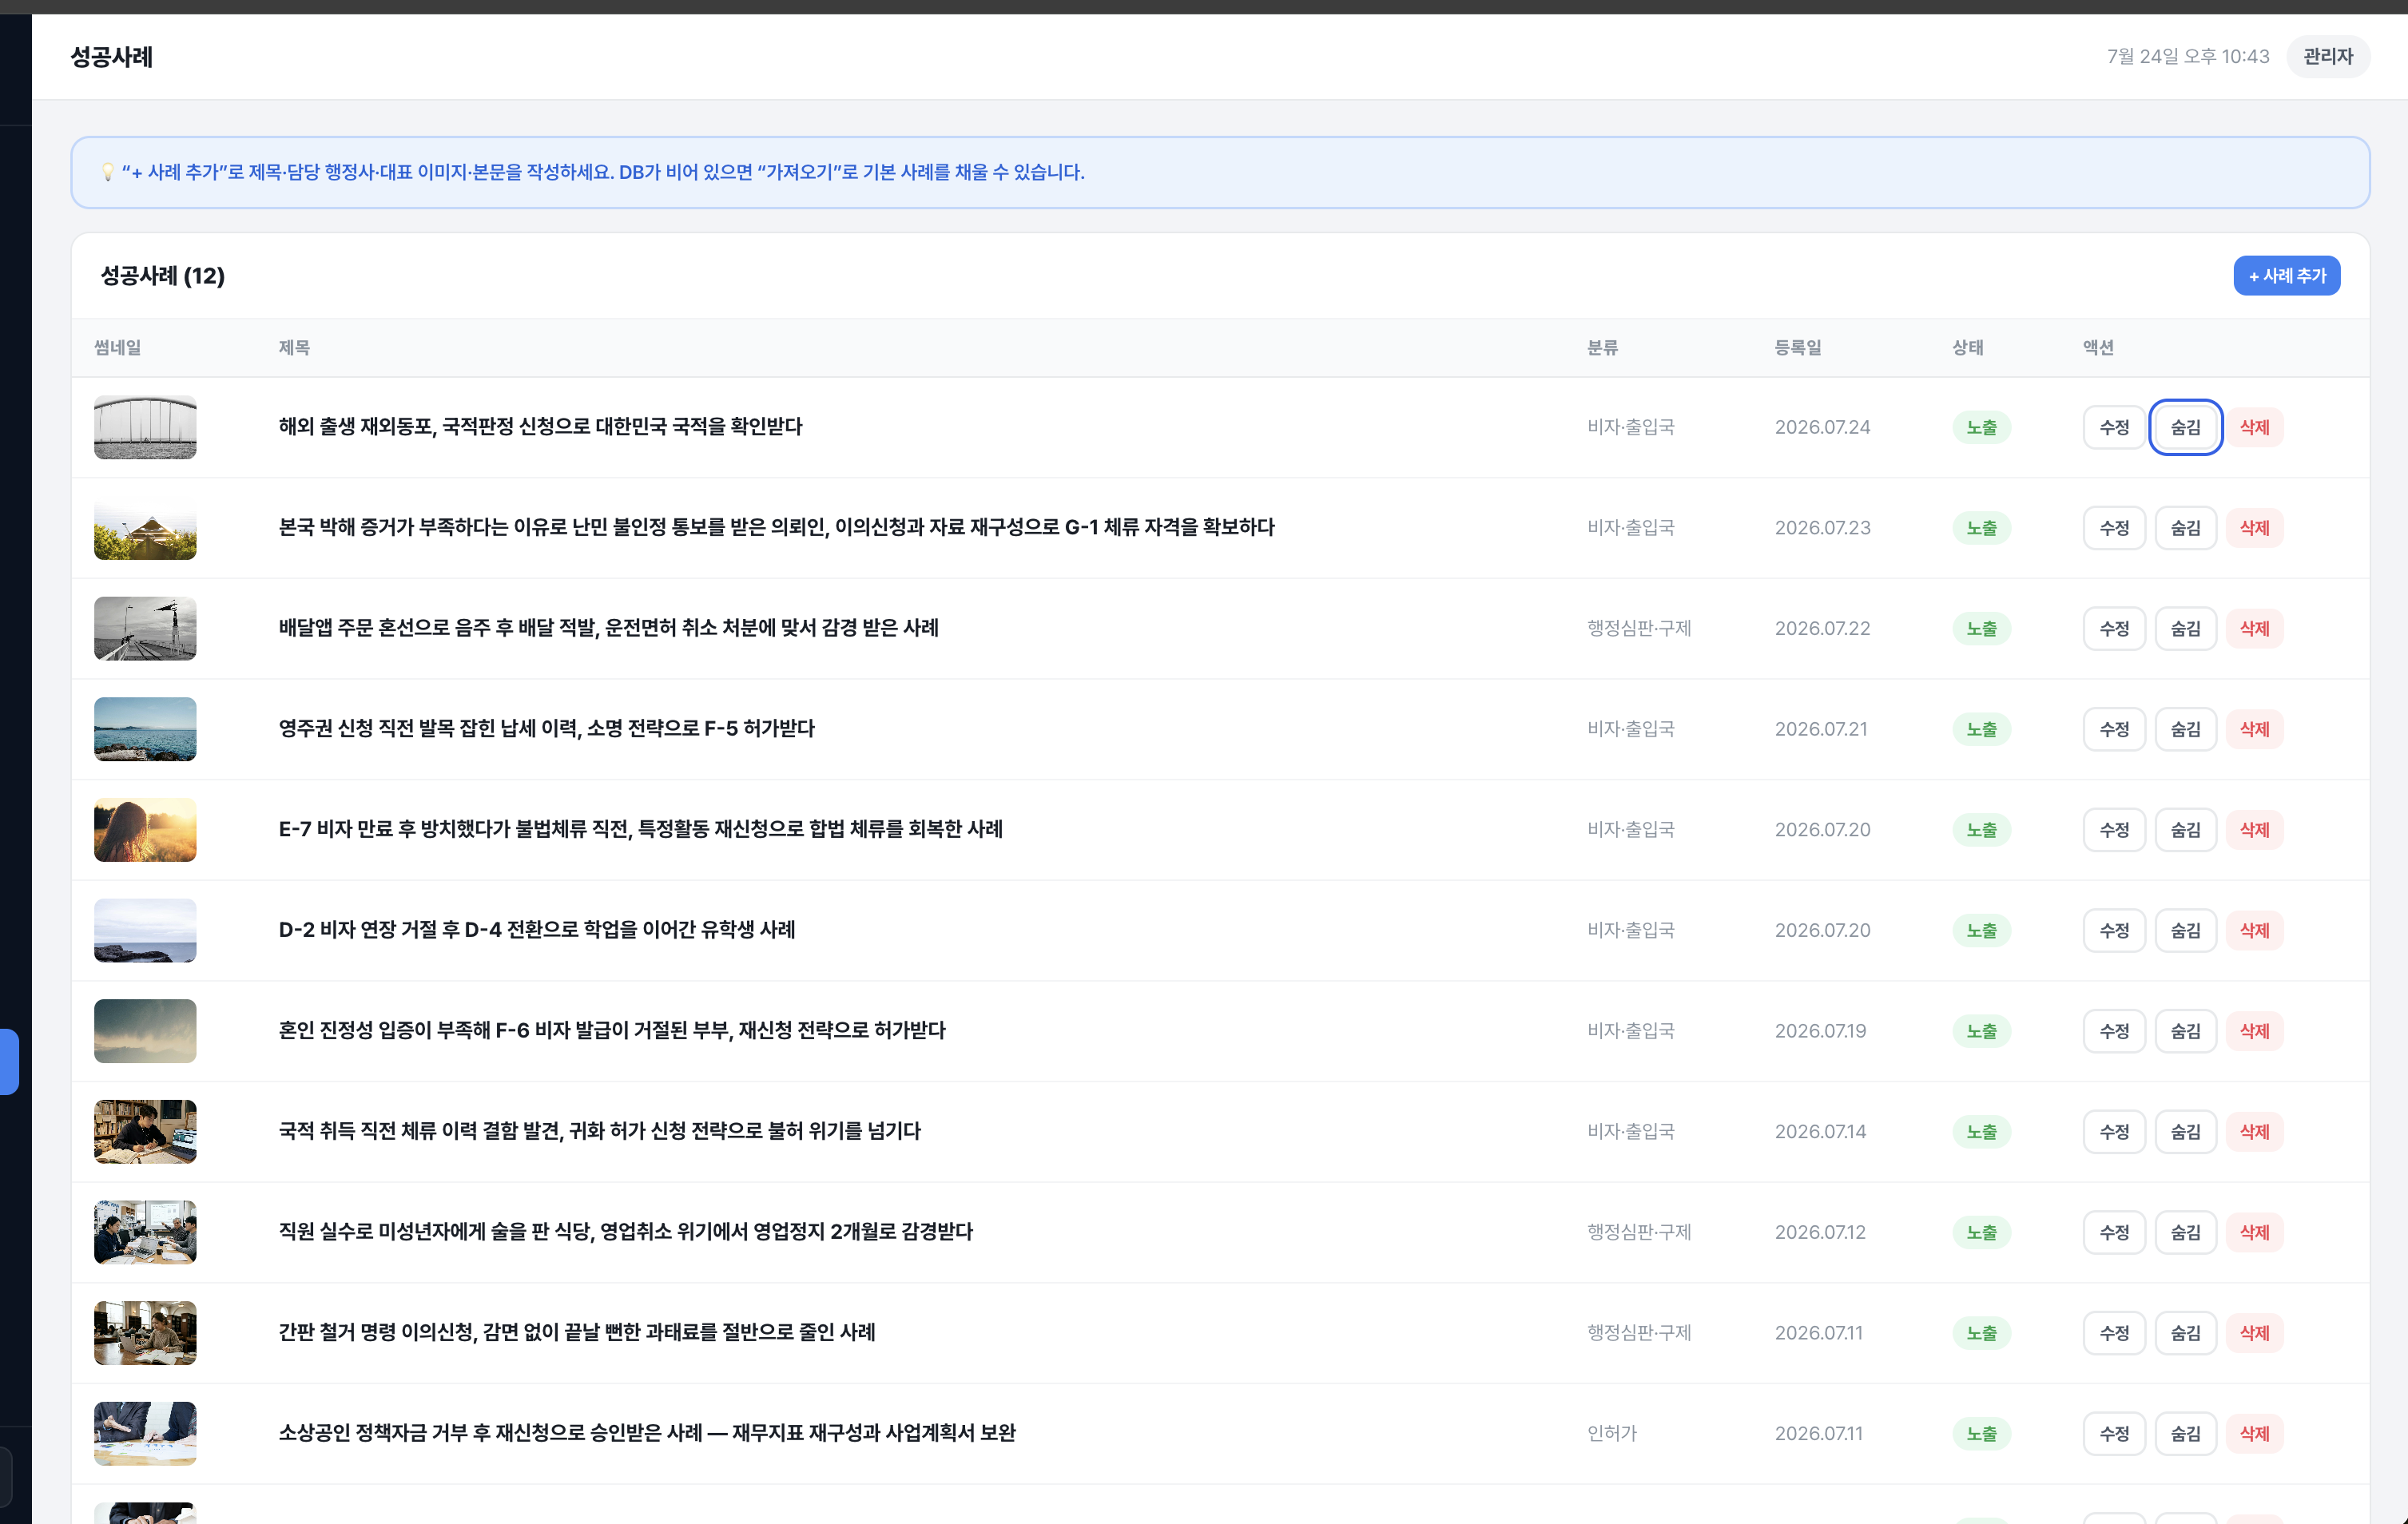Hide the 미성년자 술 판매 식당 case
Image resolution: width=2408 pixels, height=1524 pixels.
click(x=2185, y=1232)
